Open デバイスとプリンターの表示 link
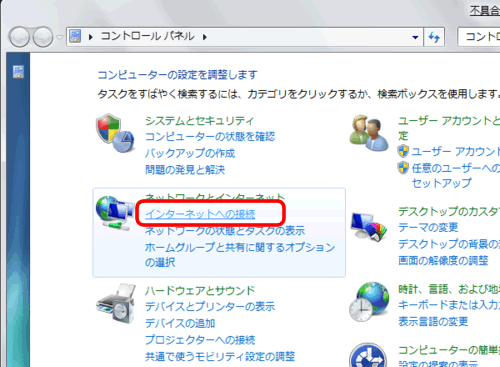This screenshot has height=367, width=500. pyautogui.click(x=210, y=306)
